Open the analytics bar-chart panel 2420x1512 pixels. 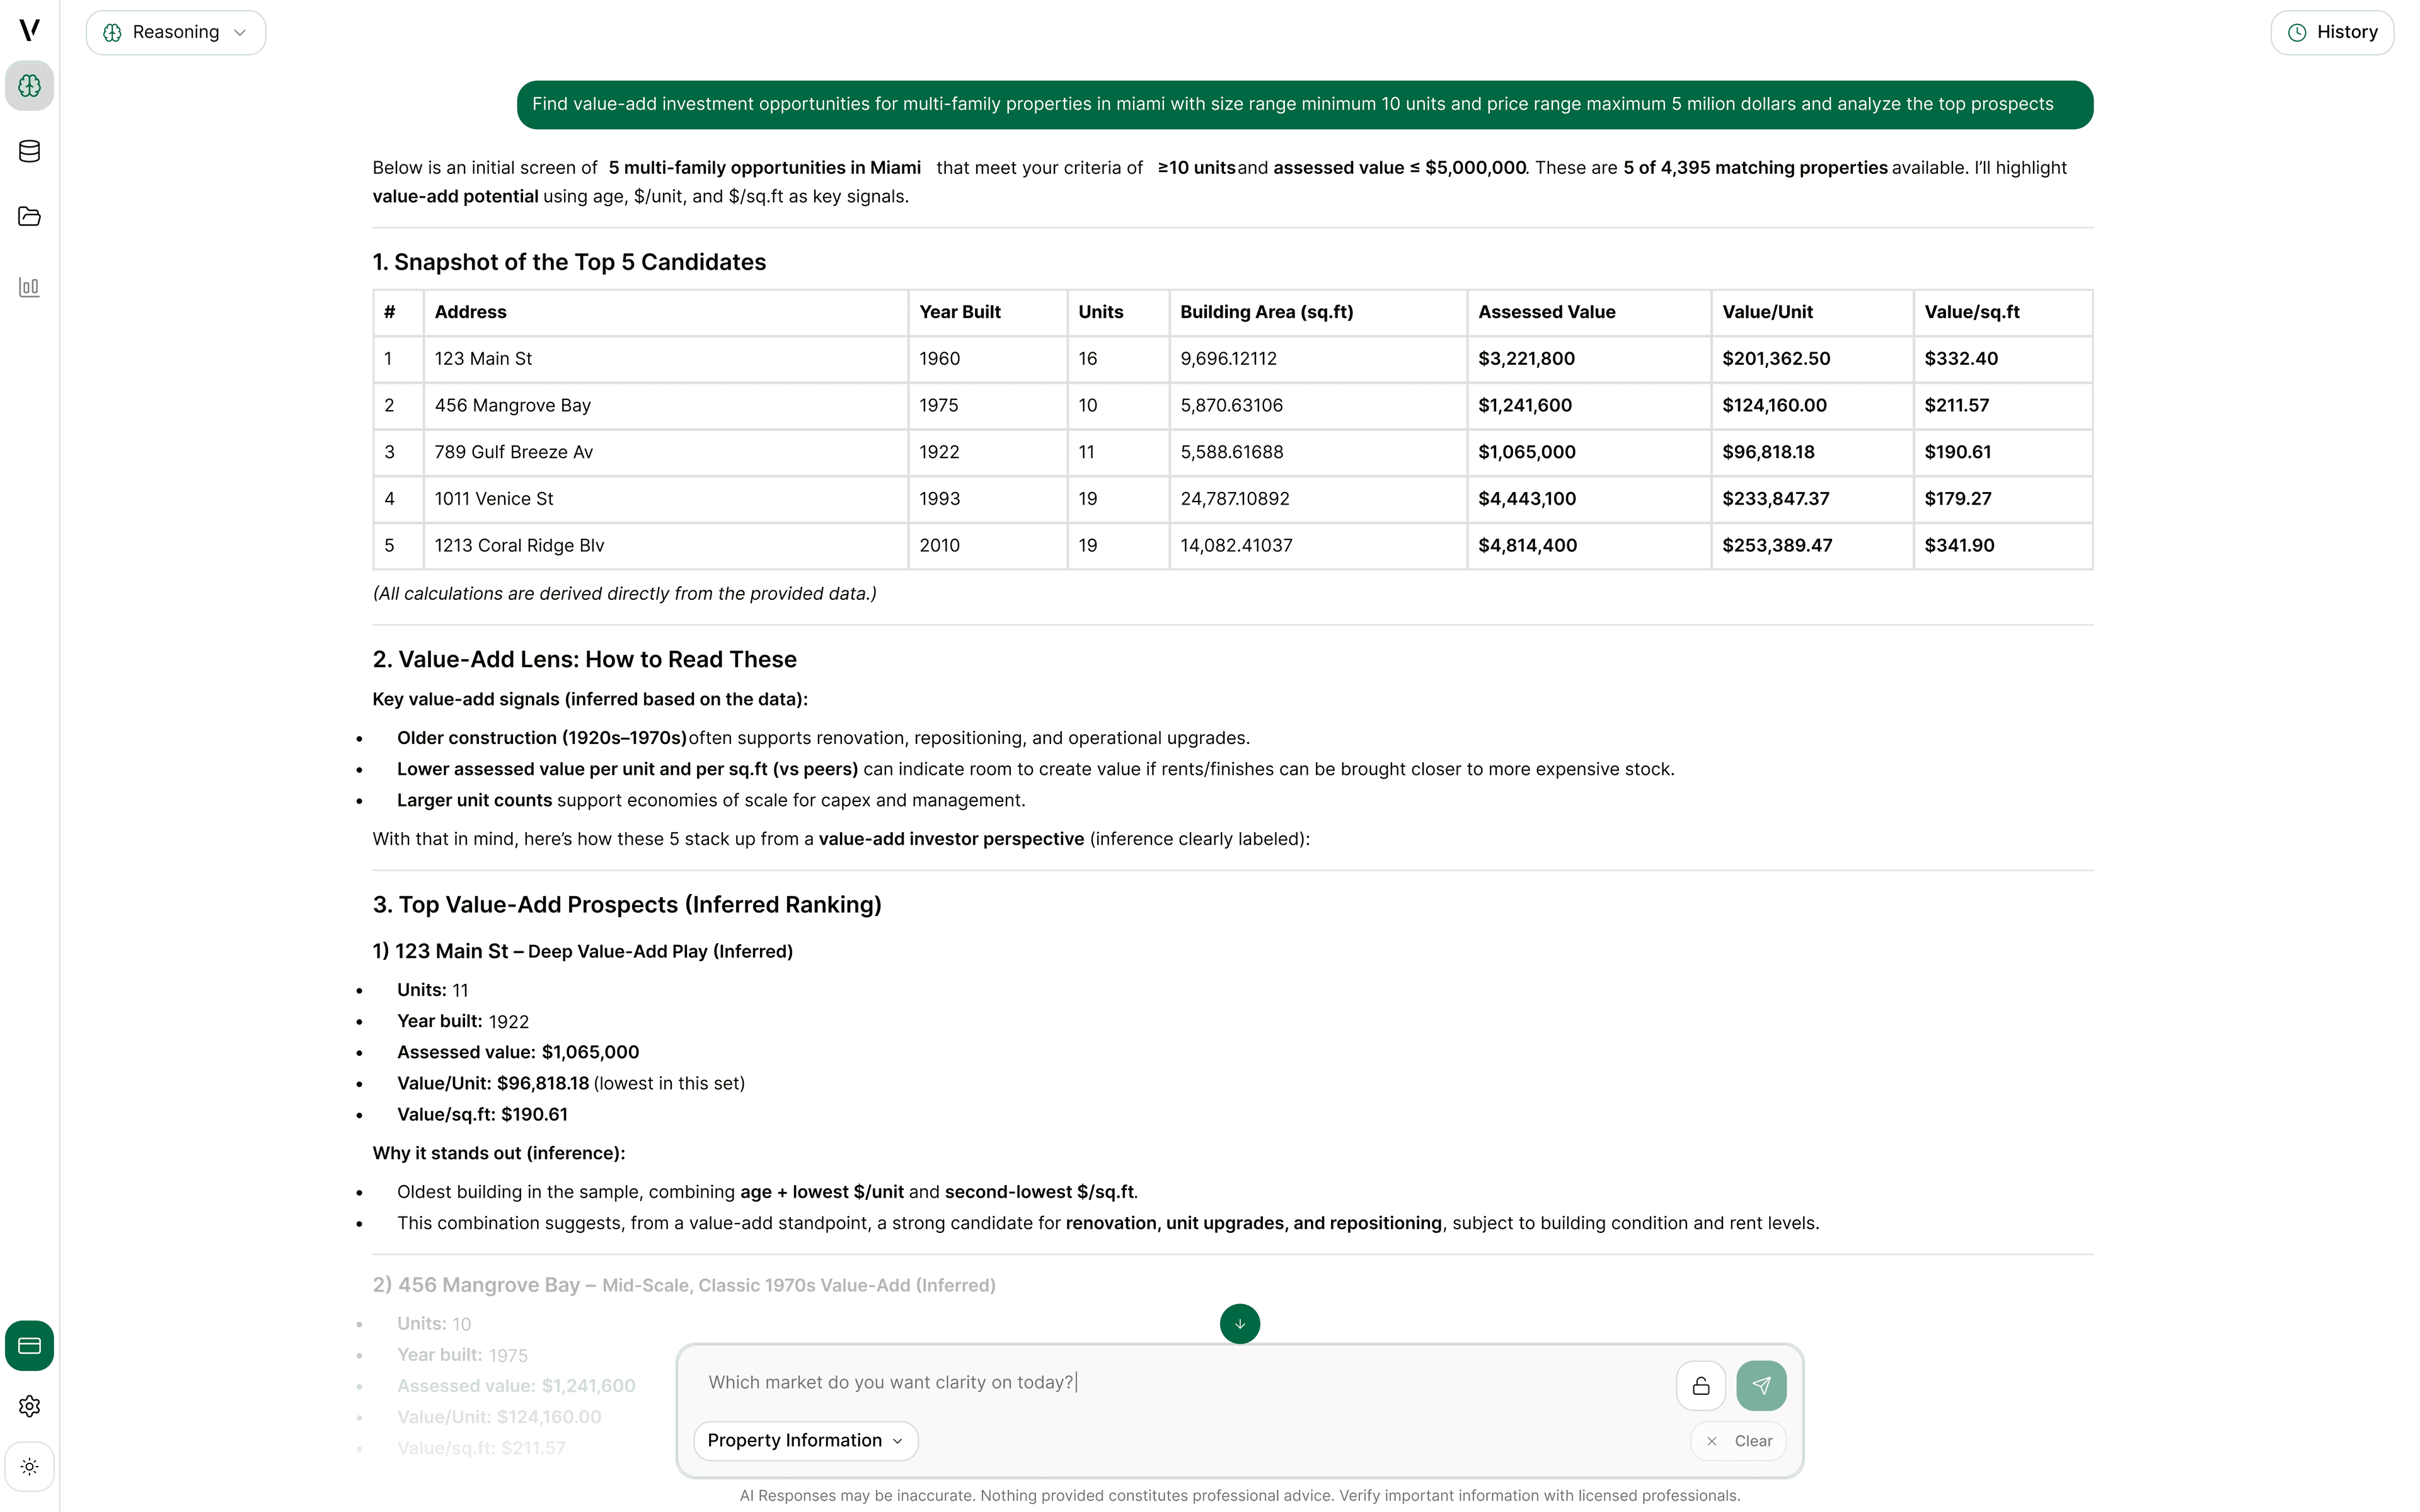pos(29,287)
